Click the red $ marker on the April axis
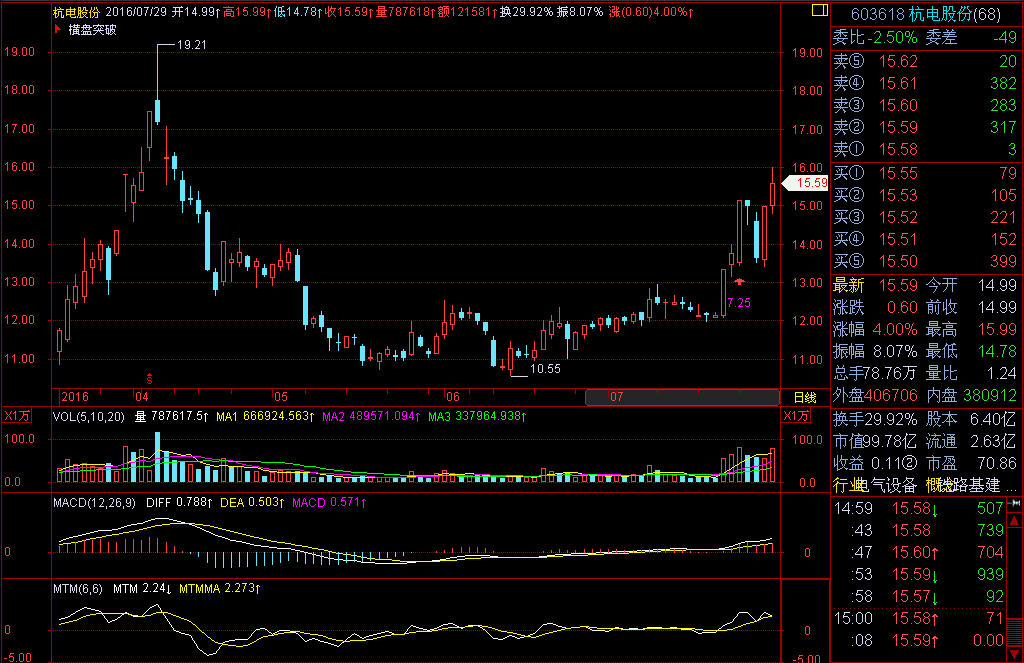1024x663 pixels. [150, 378]
